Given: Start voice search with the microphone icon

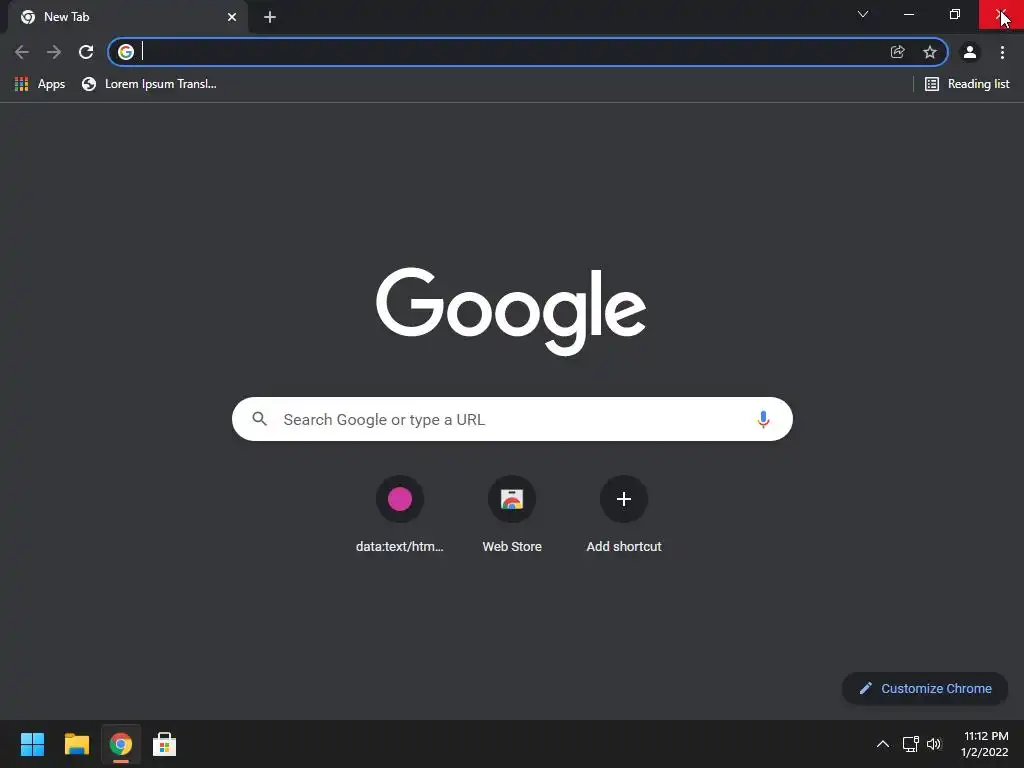Looking at the screenshot, I should pyautogui.click(x=763, y=419).
